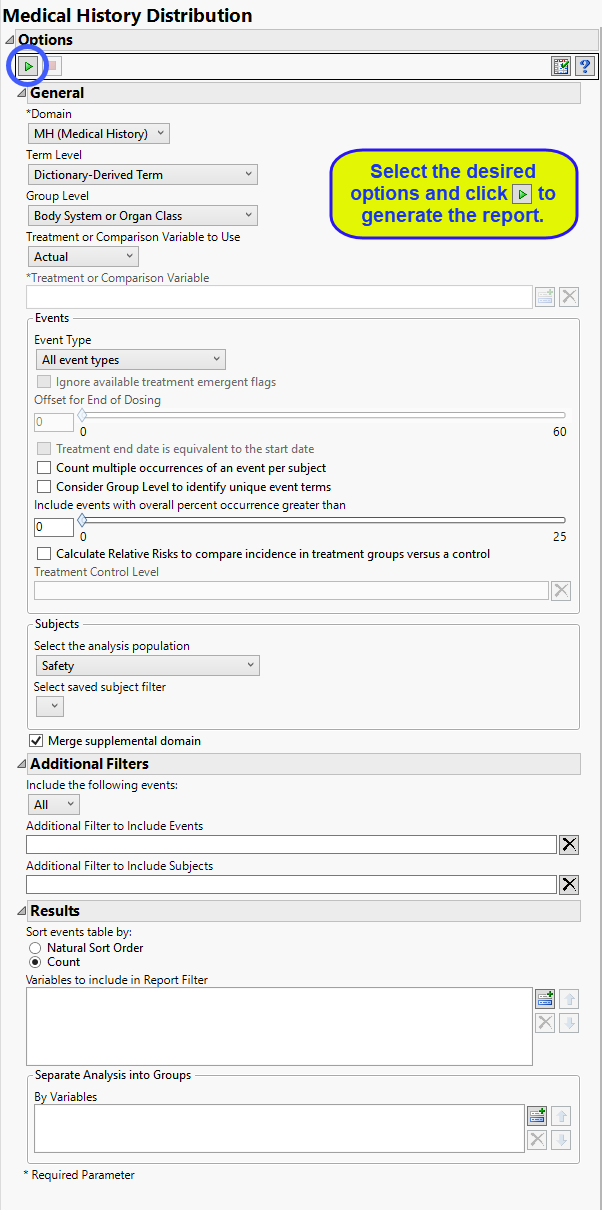Select Natural Sort Order radio button
This screenshot has height=1210, width=602.
click(36, 948)
